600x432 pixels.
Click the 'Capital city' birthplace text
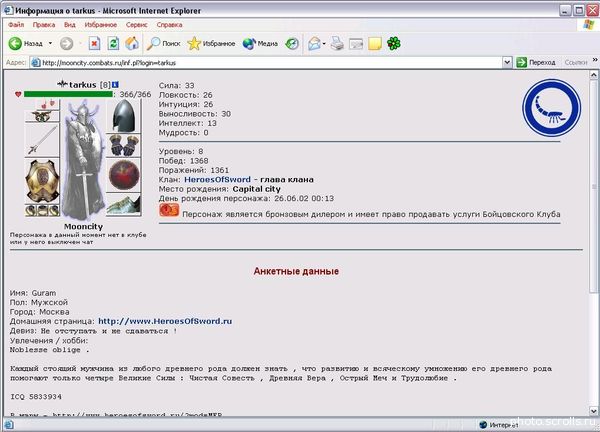(x=256, y=189)
